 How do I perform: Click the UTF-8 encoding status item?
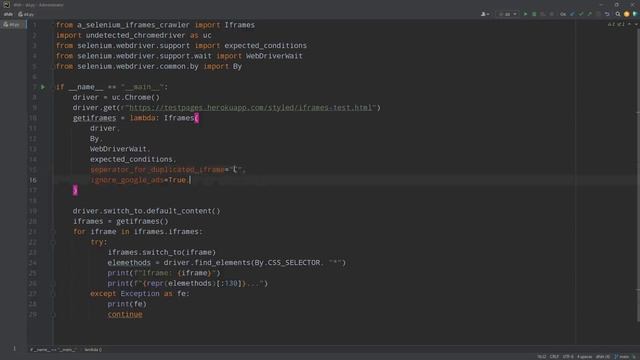tap(568, 357)
